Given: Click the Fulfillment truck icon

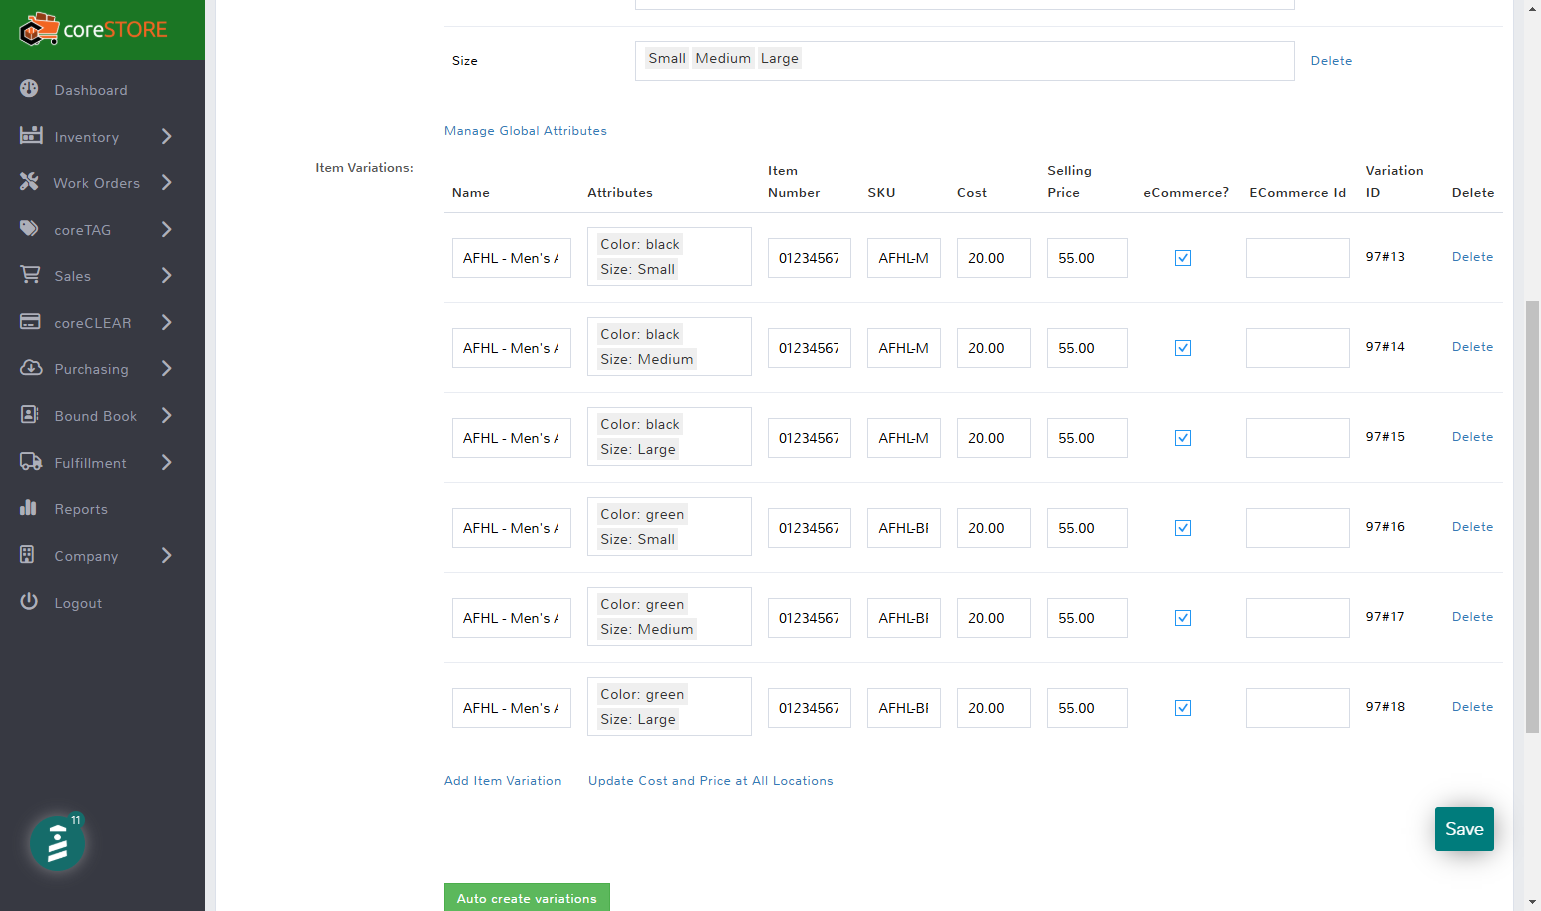Looking at the screenshot, I should coord(31,461).
